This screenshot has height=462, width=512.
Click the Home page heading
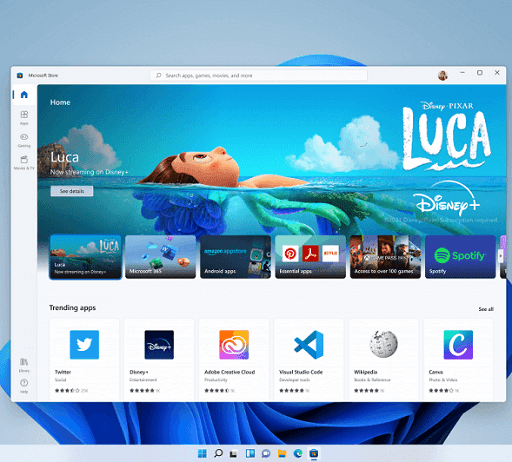pyautogui.click(x=60, y=102)
